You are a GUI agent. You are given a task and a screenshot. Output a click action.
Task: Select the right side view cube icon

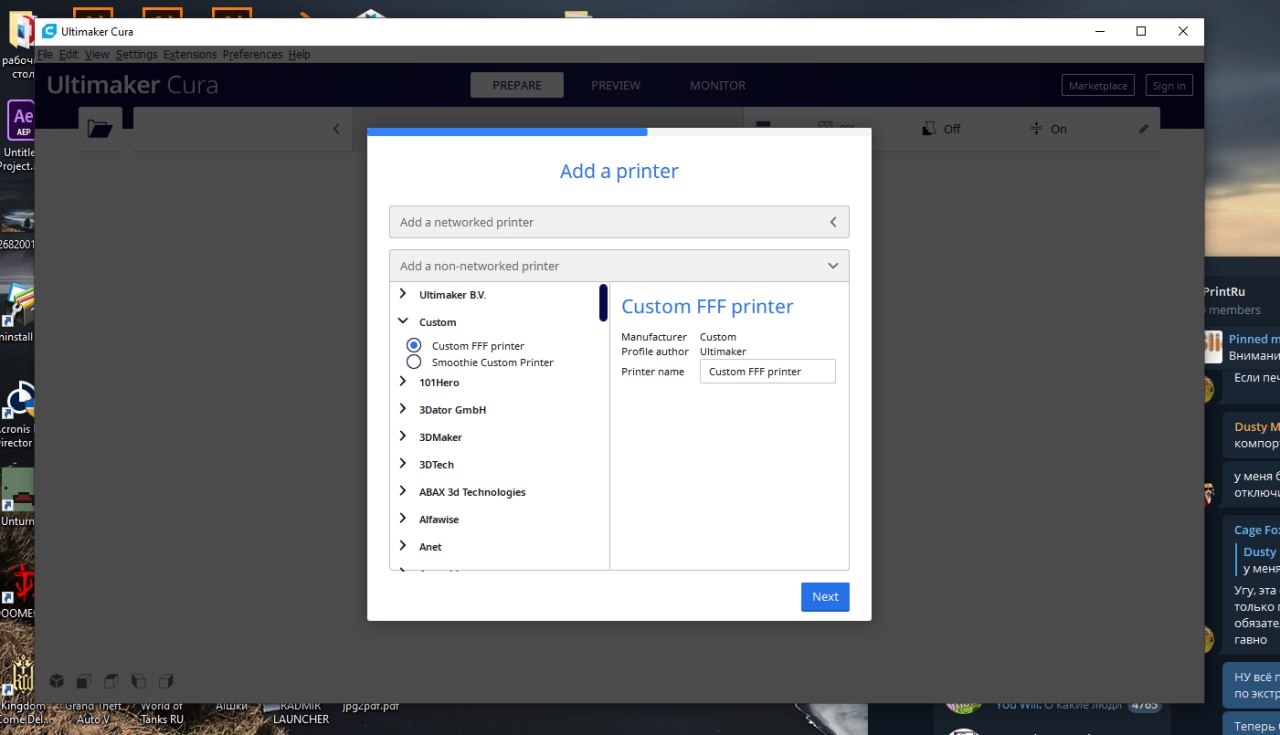pyautogui.click(x=166, y=681)
